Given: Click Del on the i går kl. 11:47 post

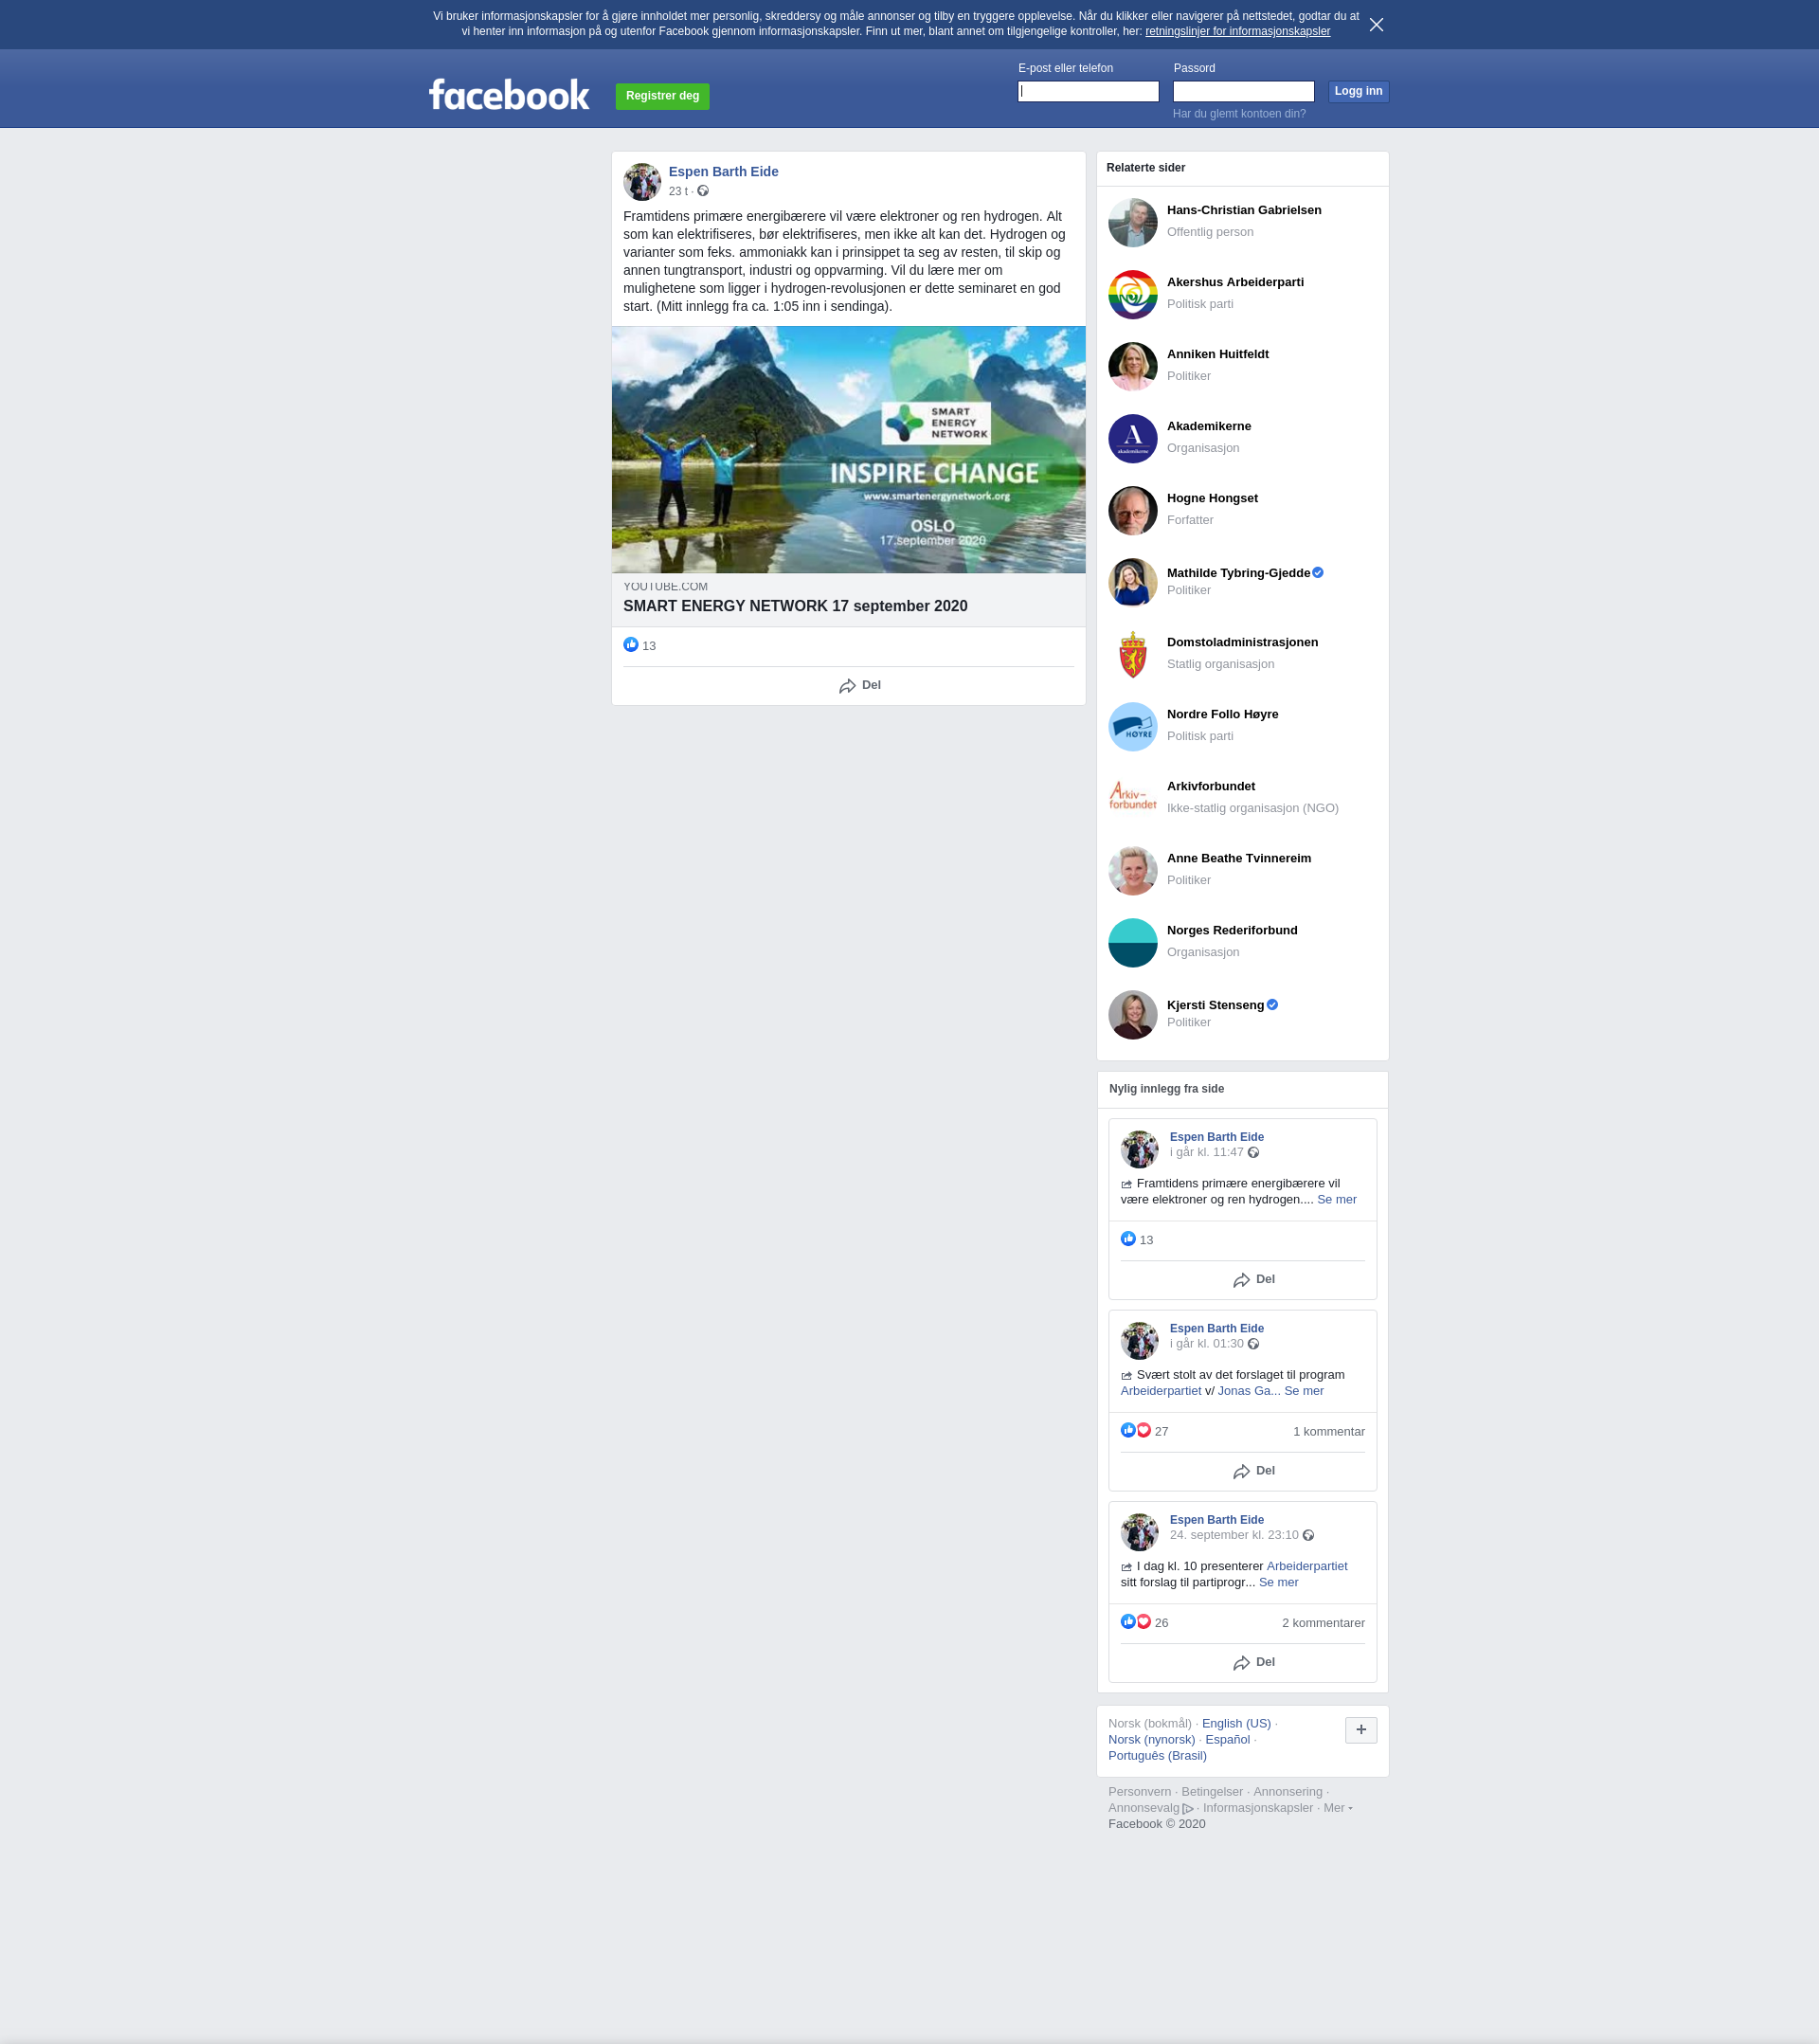Looking at the screenshot, I should tap(1253, 1280).
